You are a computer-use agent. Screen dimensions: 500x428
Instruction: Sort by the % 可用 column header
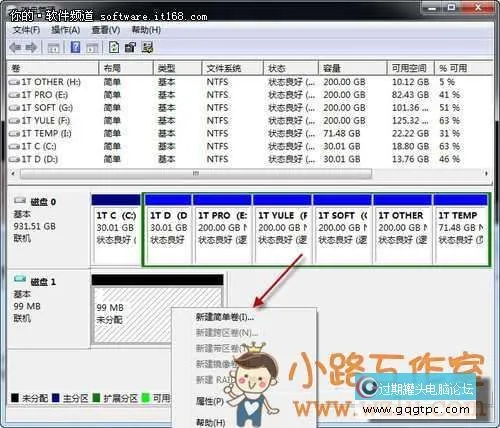[x=463, y=68]
